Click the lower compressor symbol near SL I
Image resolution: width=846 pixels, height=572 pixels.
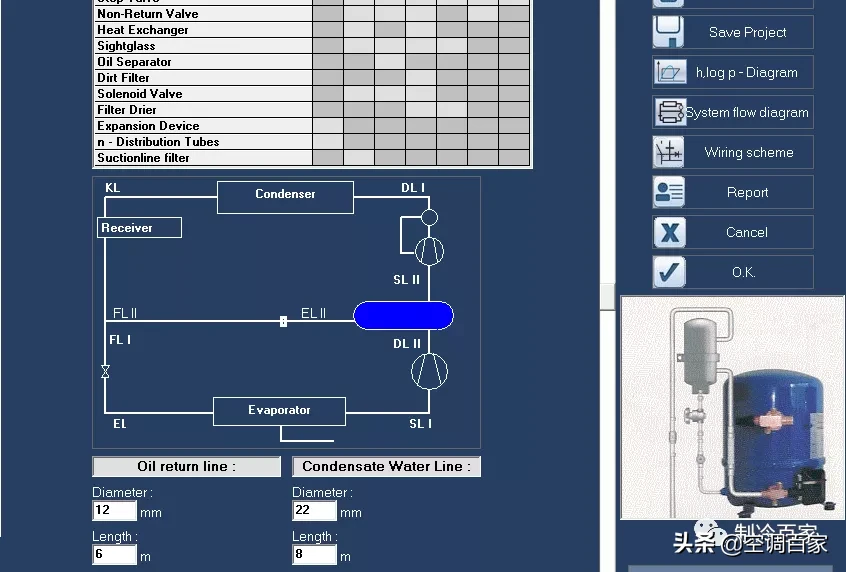point(429,371)
